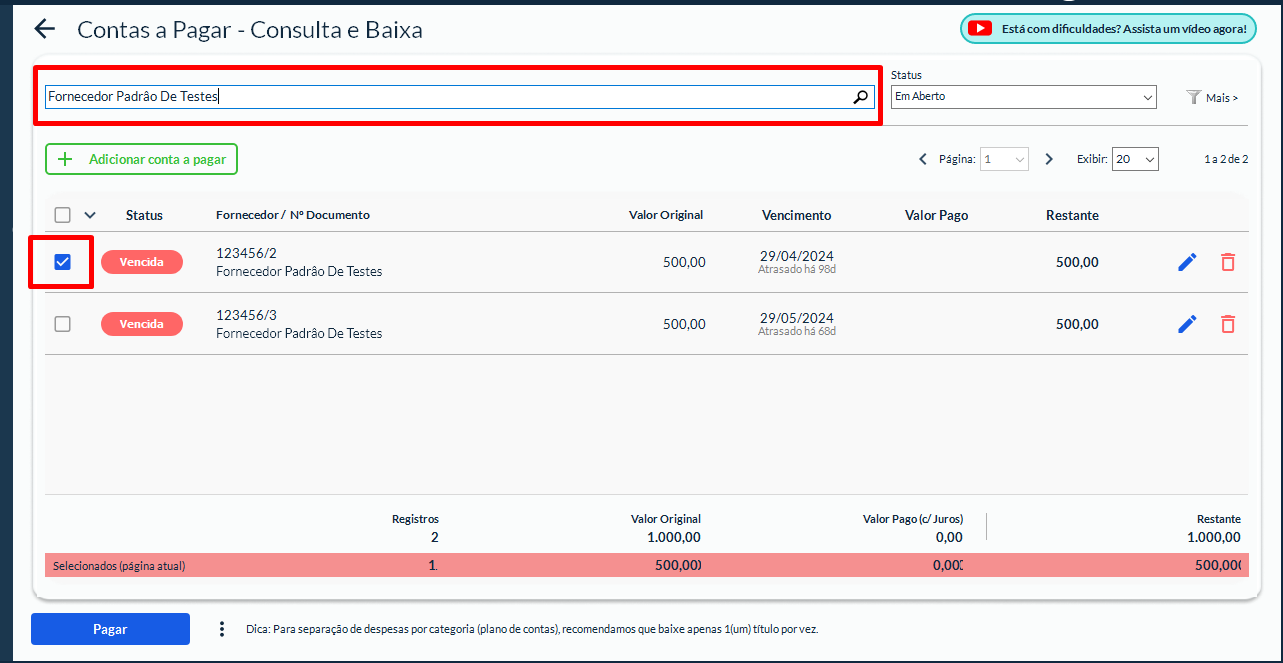This screenshot has width=1283, height=663.
Task: Select the 123456/3 row checkbox
Action: point(63,324)
